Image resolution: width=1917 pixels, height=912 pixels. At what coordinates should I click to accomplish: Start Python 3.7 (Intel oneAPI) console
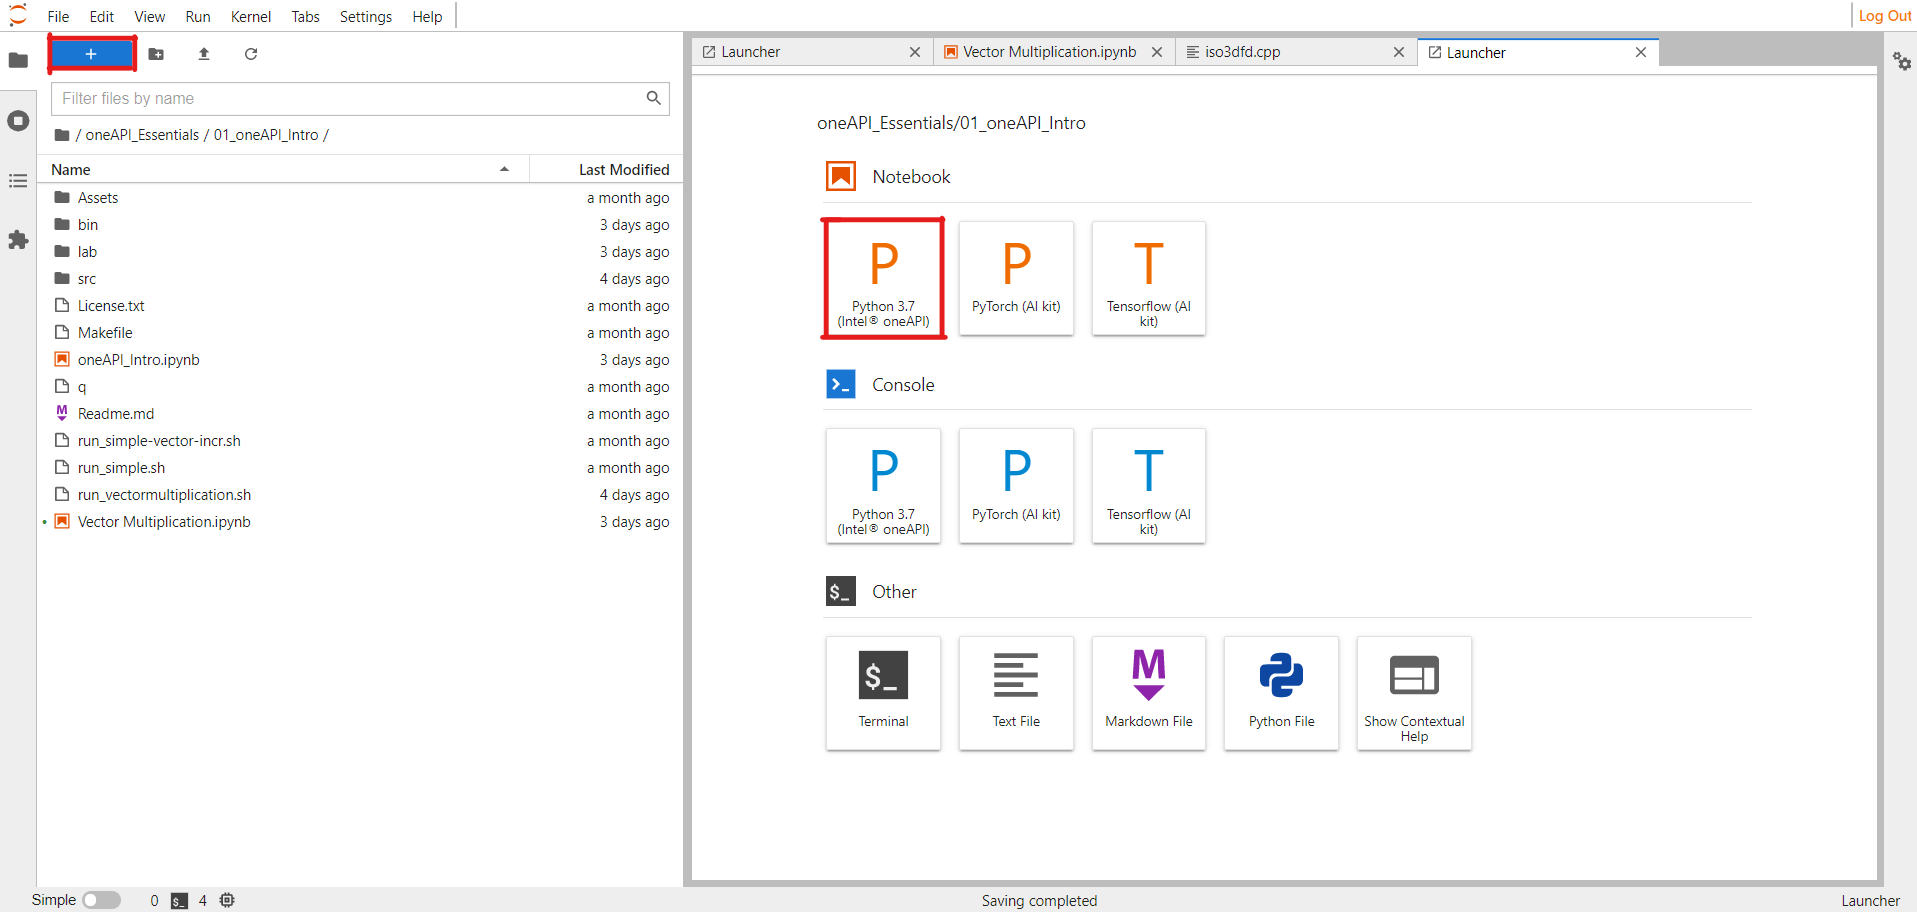883,486
